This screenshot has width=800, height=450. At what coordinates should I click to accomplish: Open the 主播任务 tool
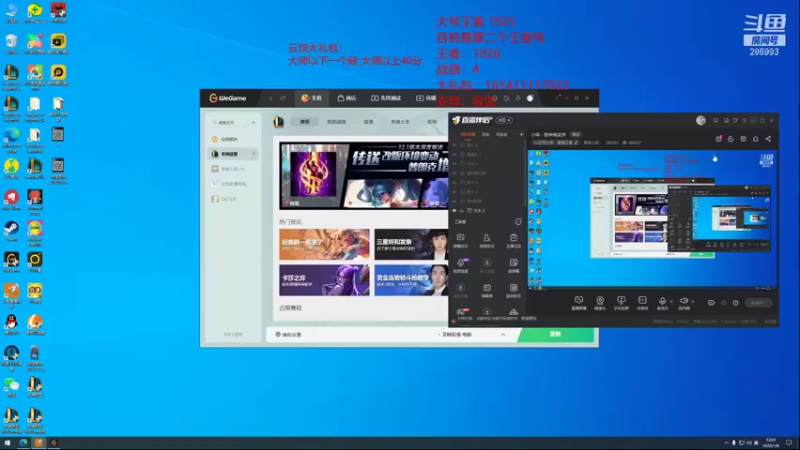[513, 241]
